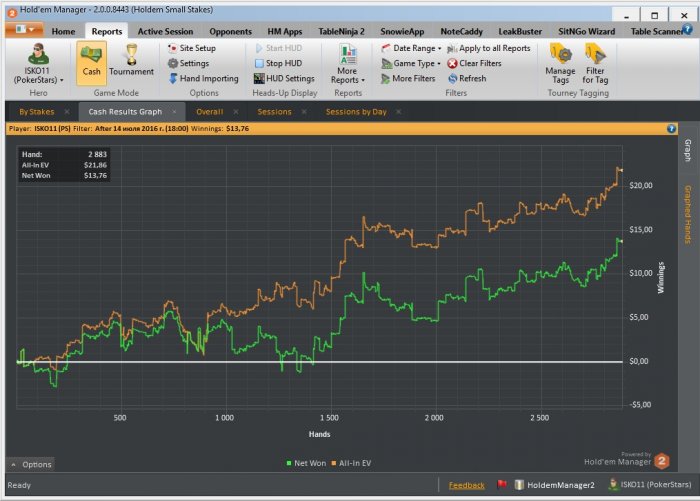Click the Feedback link
The width and height of the screenshot is (700, 501).
tap(467, 485)
